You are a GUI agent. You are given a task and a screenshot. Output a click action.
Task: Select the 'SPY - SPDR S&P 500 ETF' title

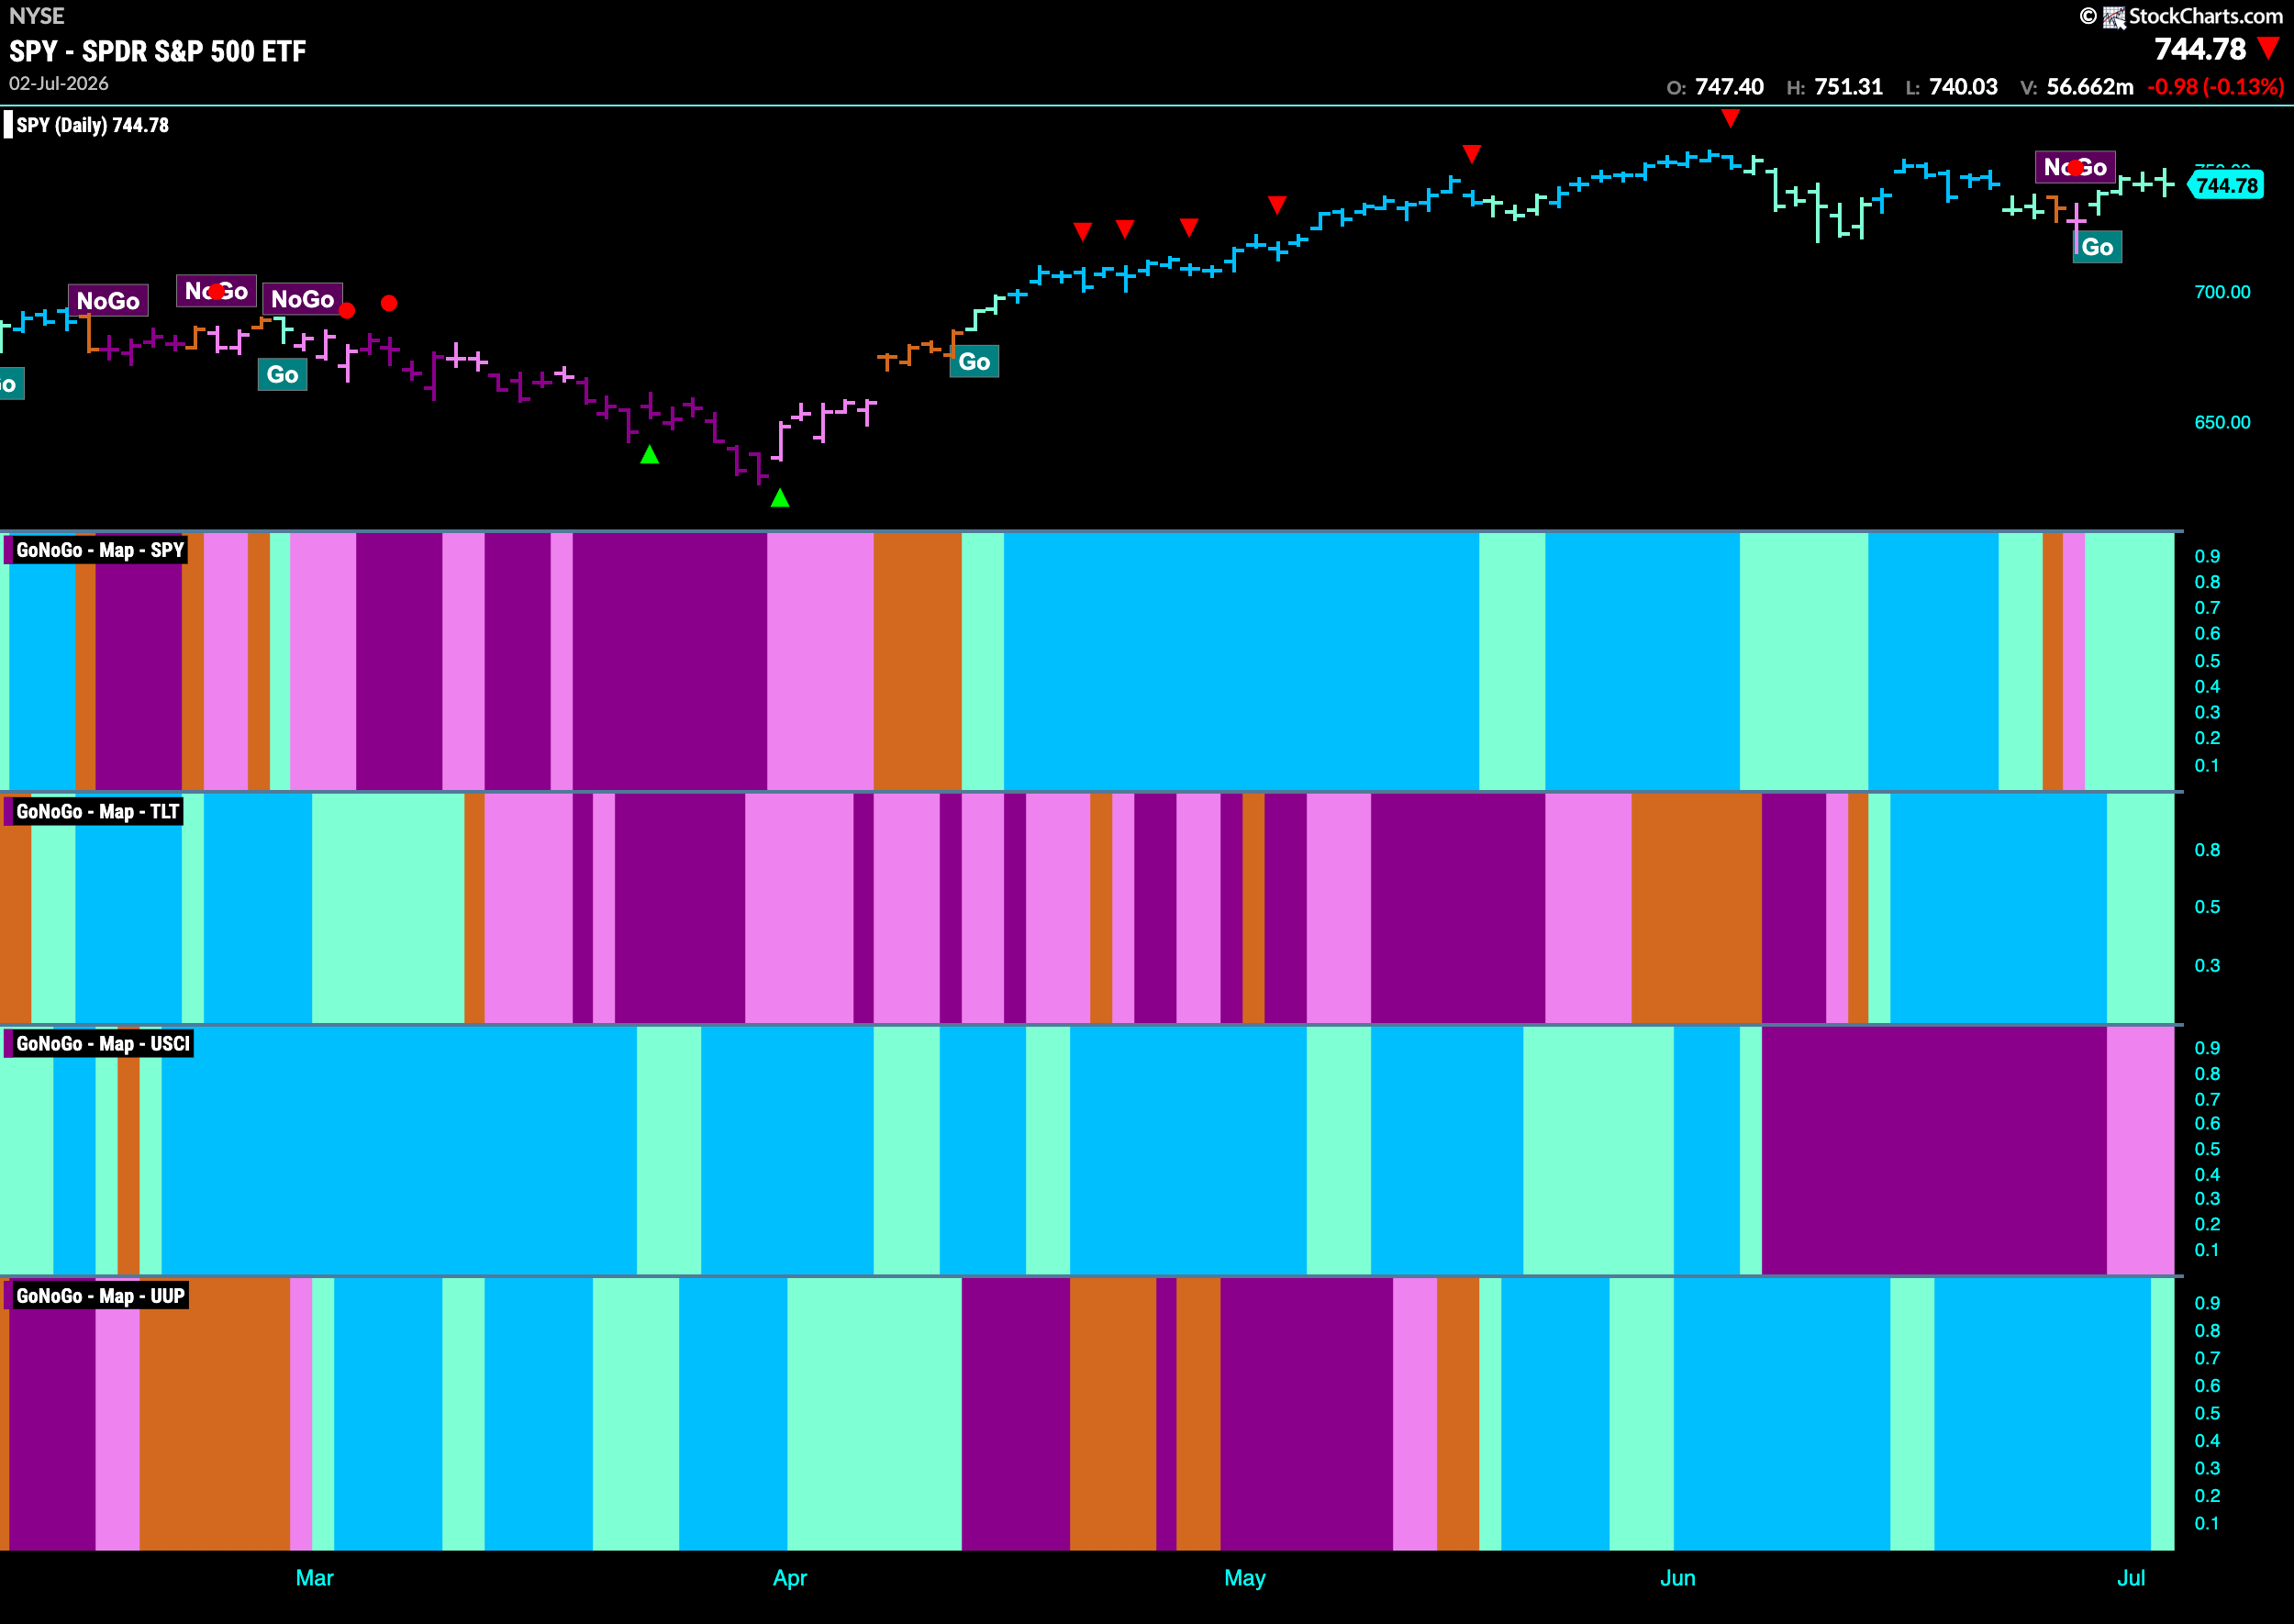point(158,51)
